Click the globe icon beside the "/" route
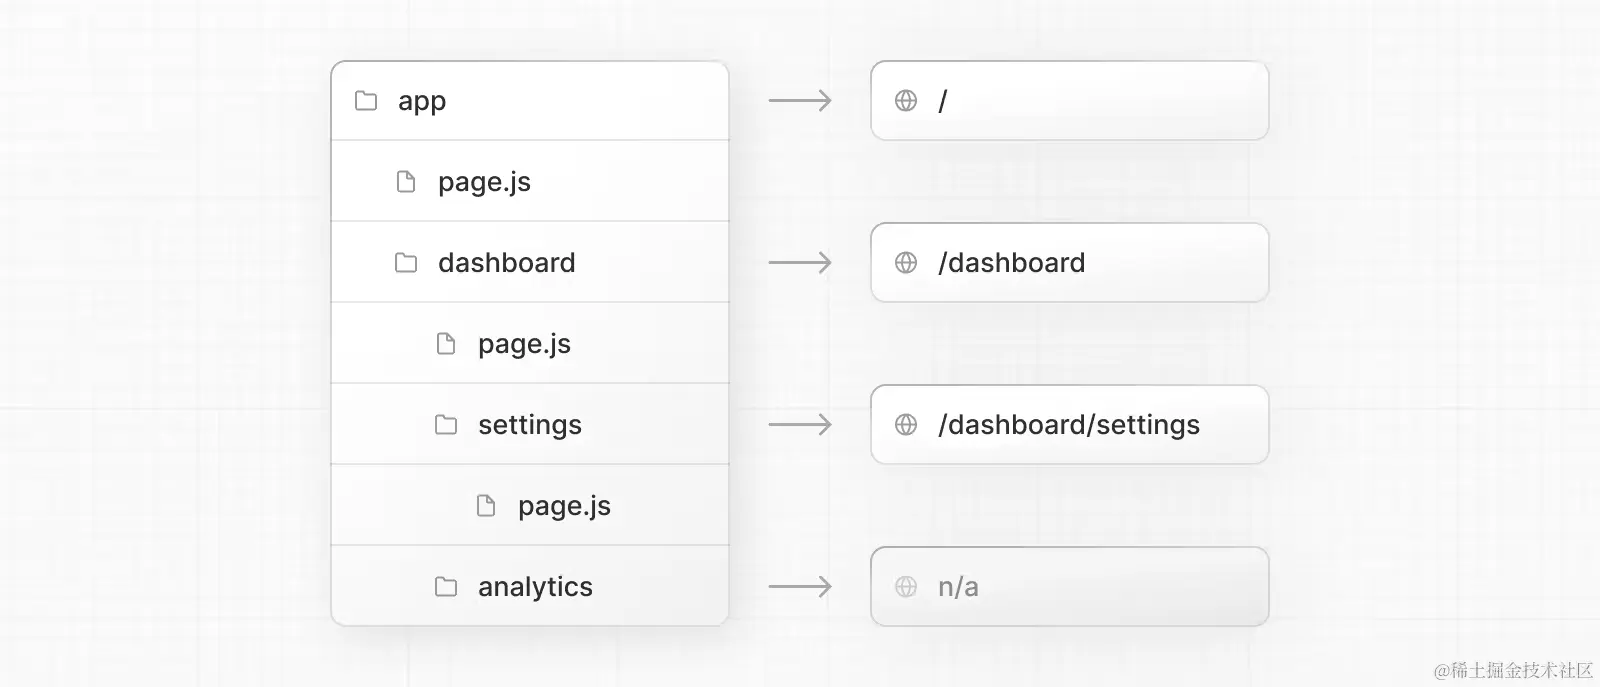 coord(906,101)
